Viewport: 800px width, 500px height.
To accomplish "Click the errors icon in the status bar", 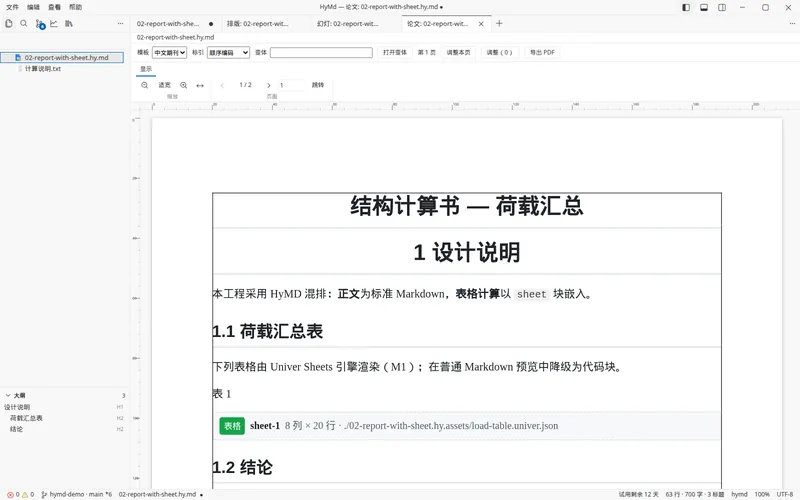I will tap(10, 494).
